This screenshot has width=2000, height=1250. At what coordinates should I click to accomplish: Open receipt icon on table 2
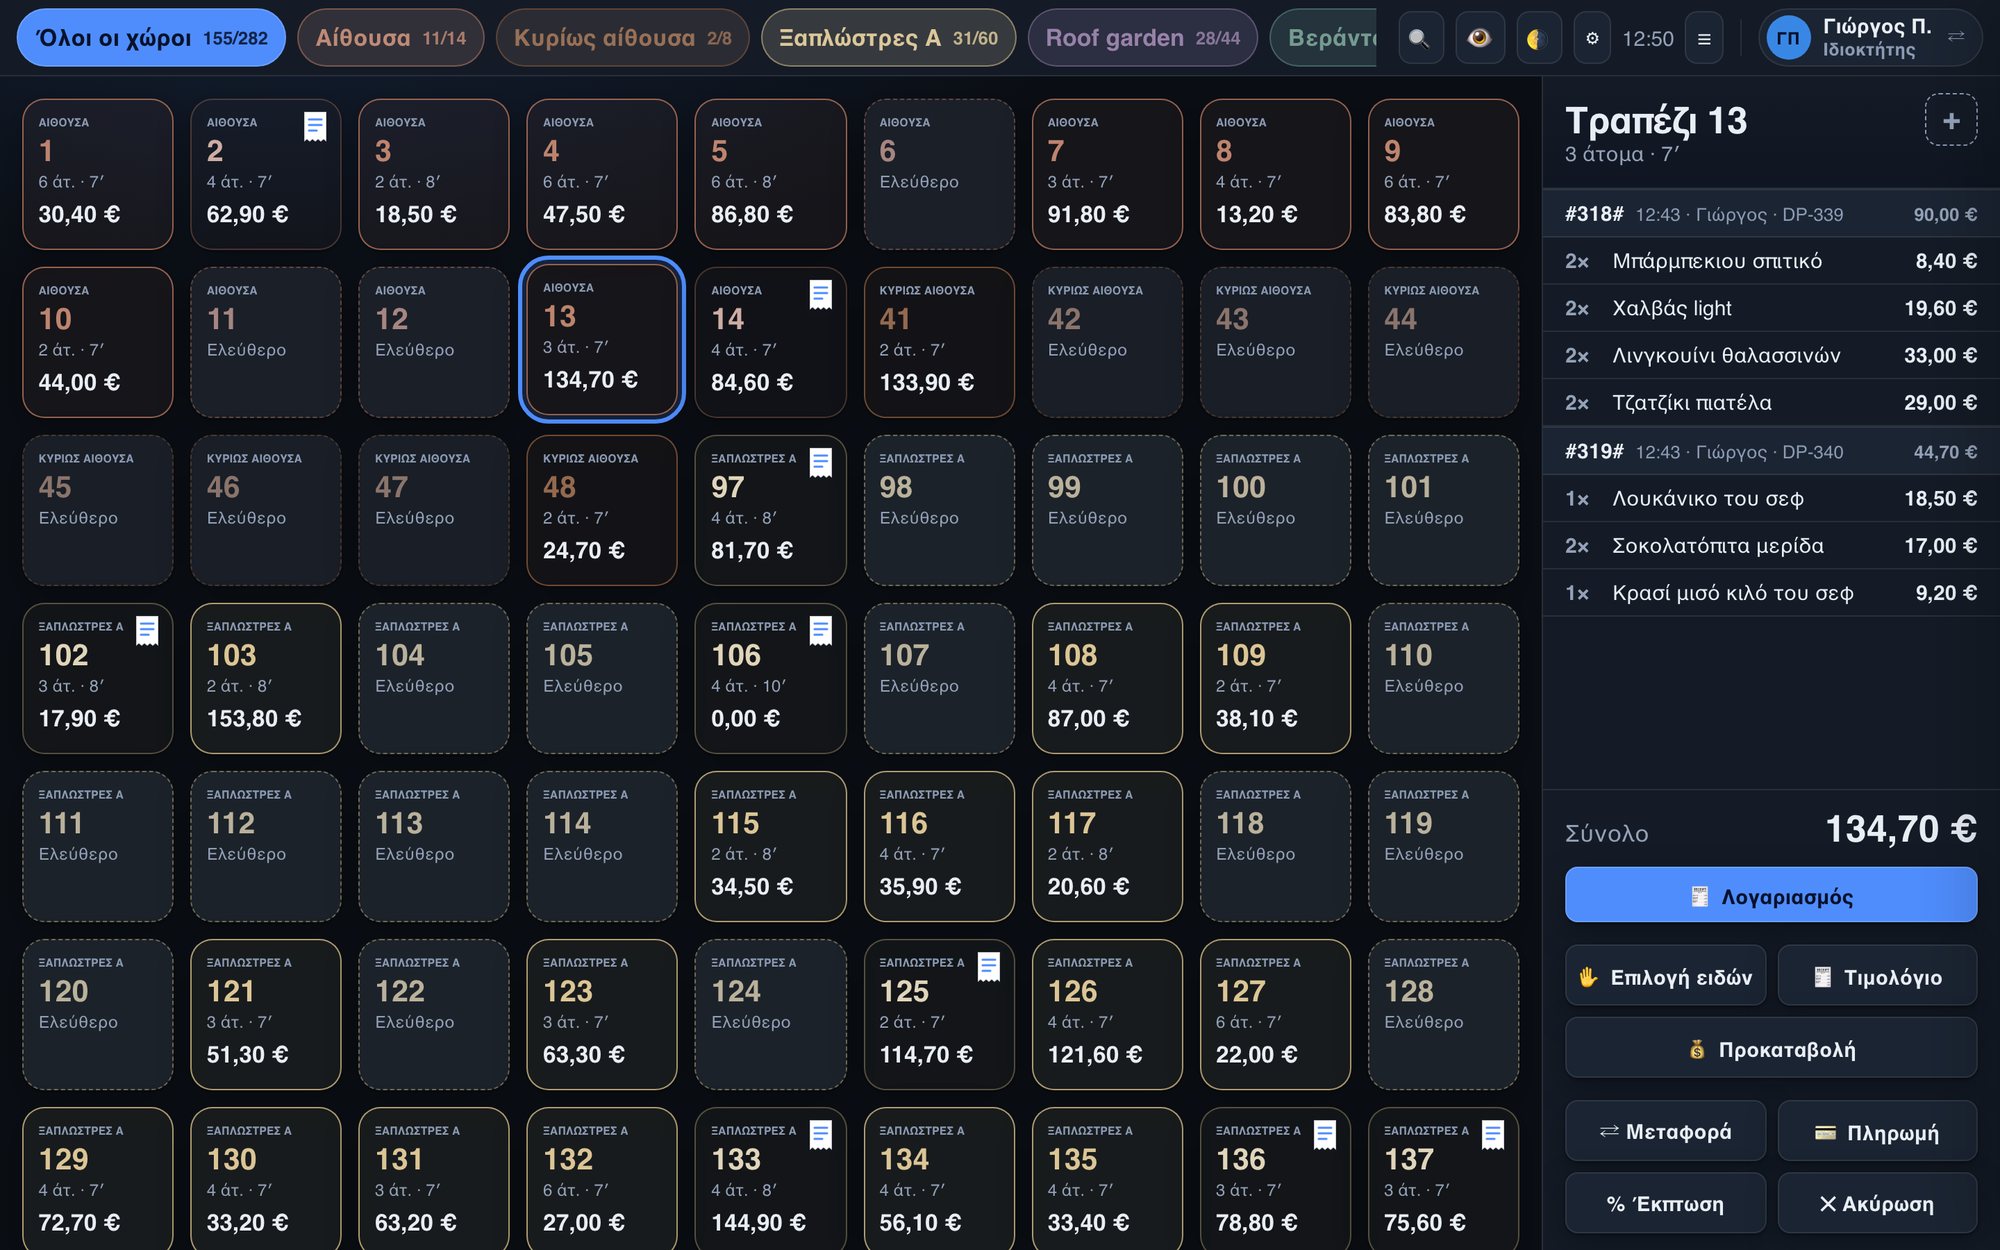click(315, 127)
